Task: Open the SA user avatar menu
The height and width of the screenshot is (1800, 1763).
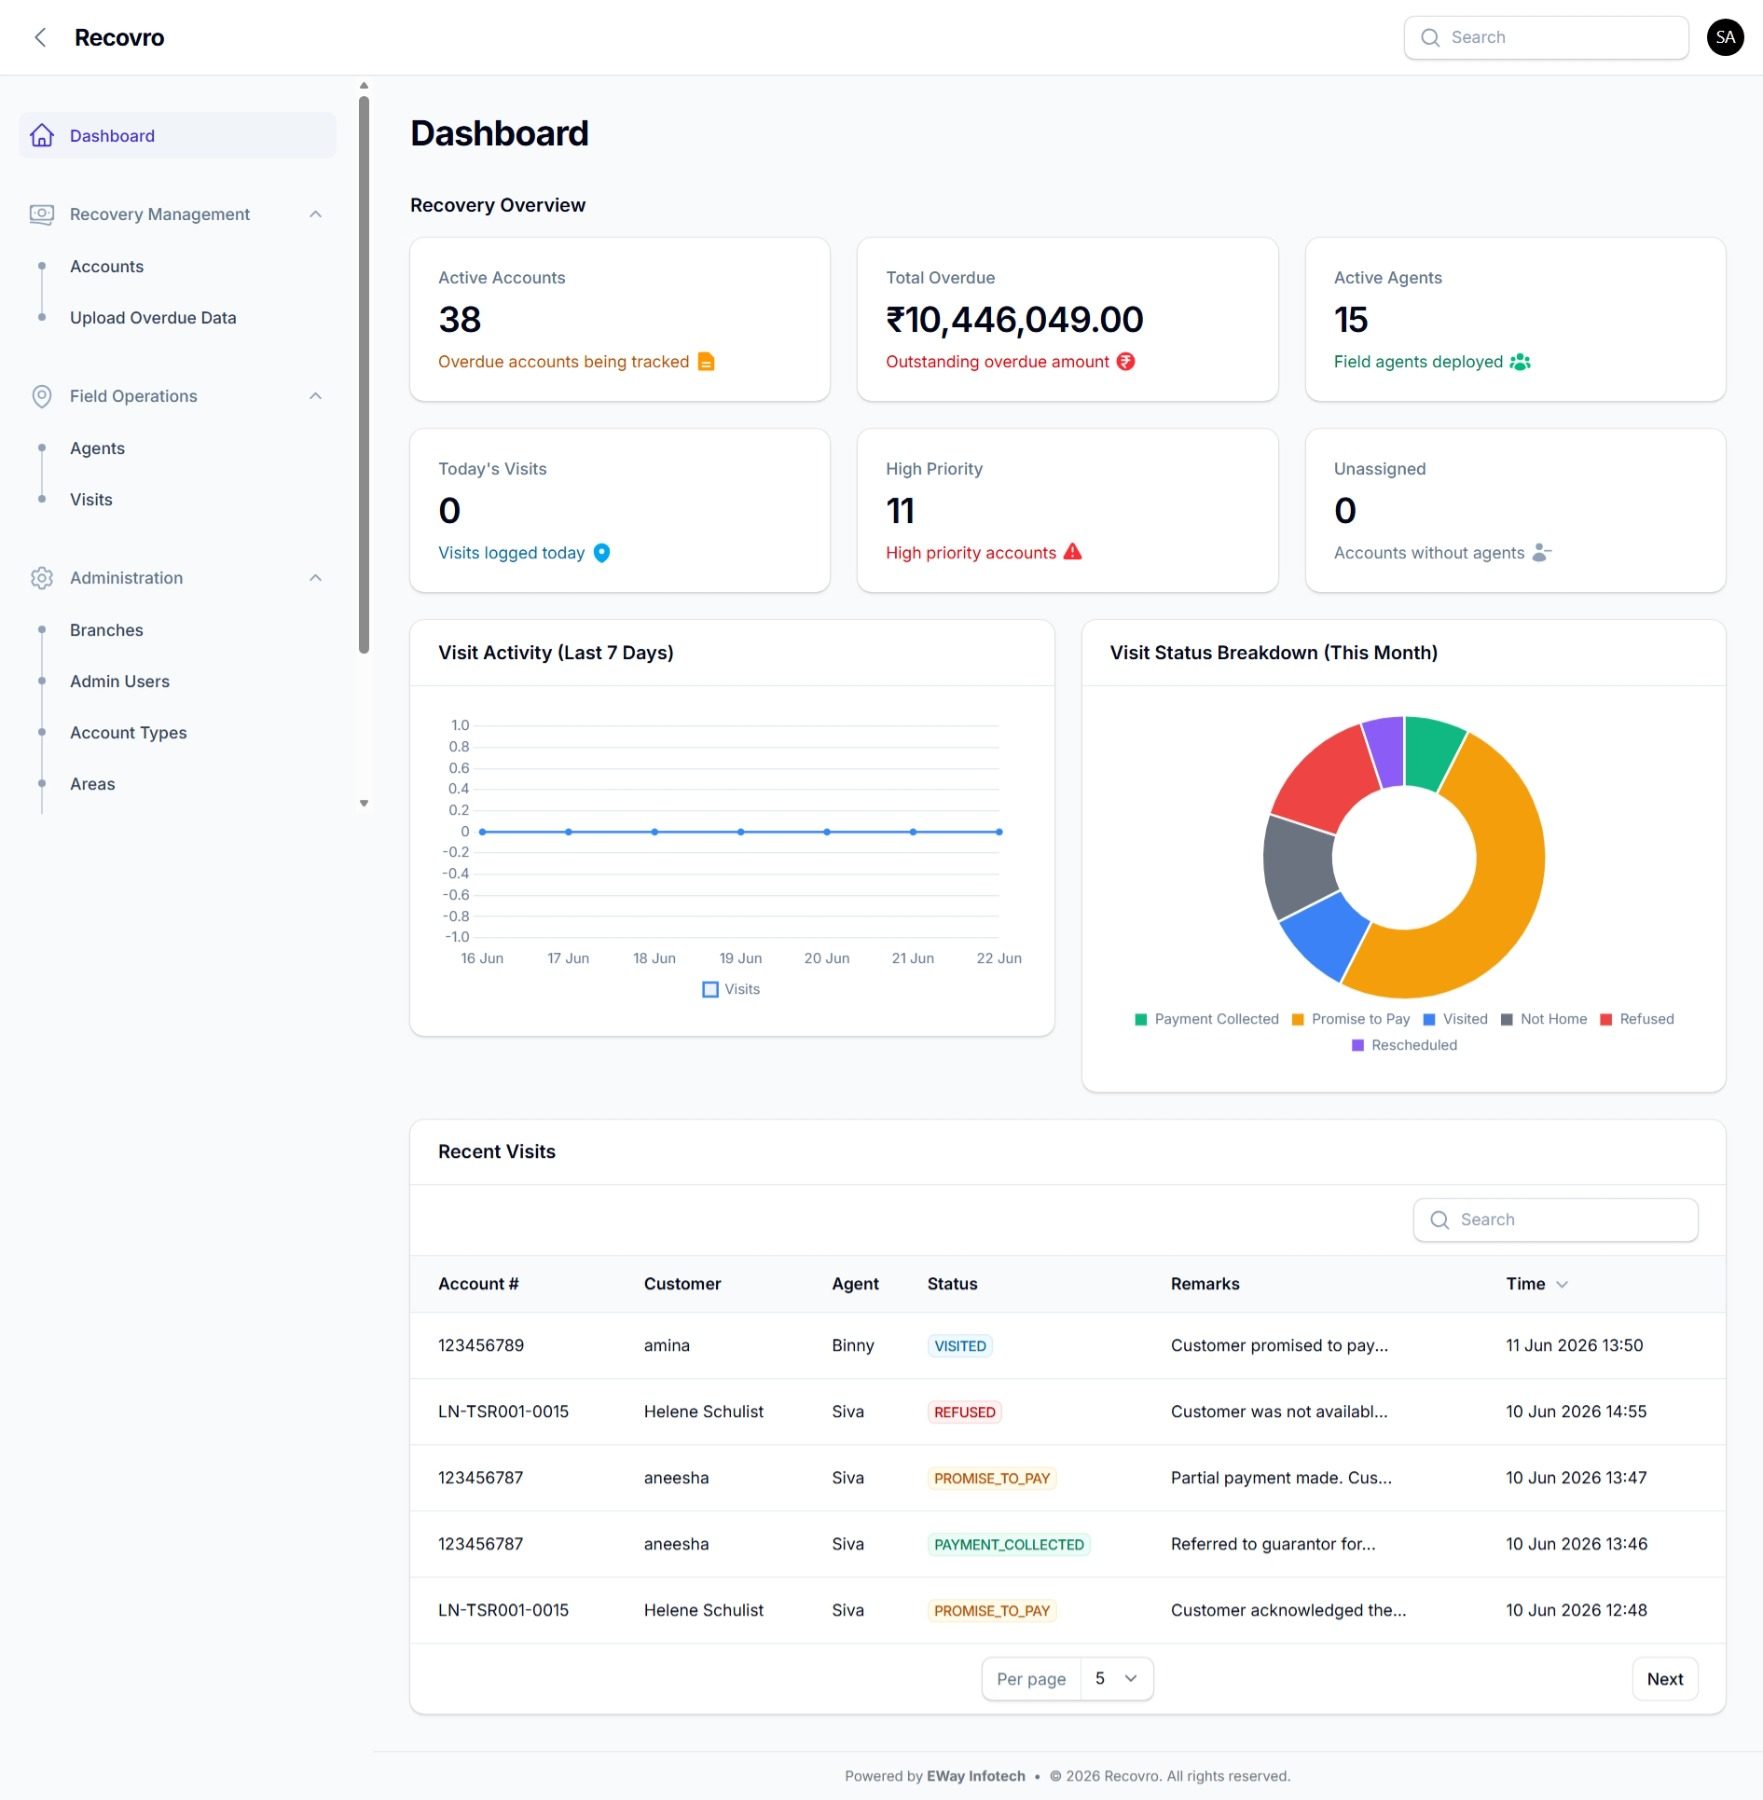Action: tap(1725, 37)
